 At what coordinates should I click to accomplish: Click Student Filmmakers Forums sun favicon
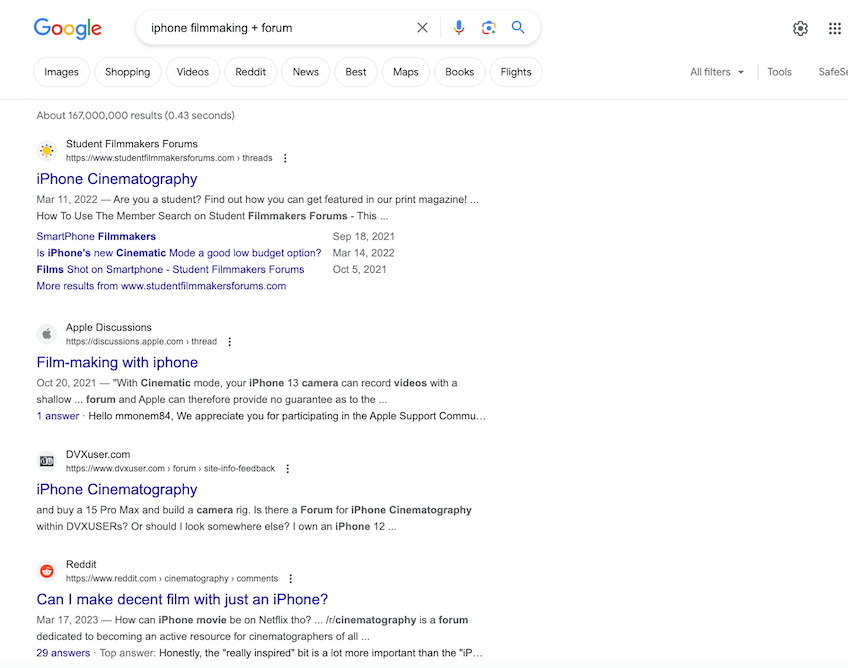pyautogui.click(x=47, y=150)
